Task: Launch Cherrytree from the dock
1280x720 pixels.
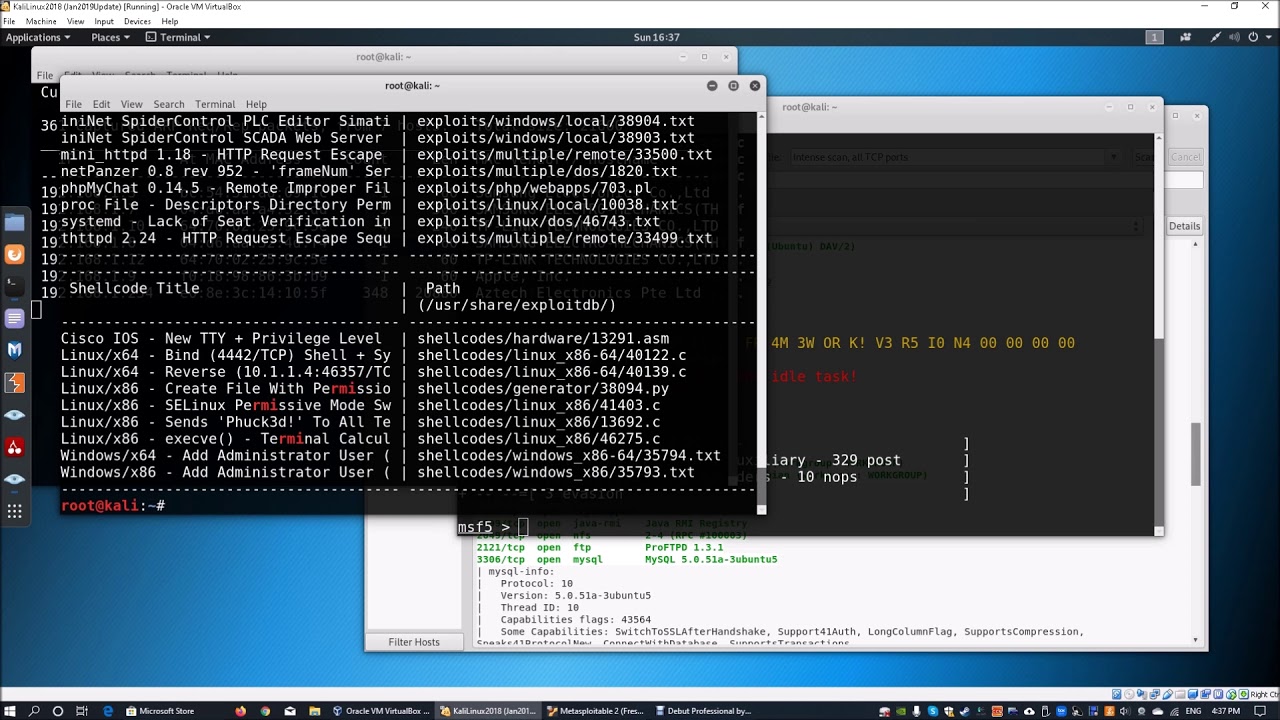Action: [14, 446]
